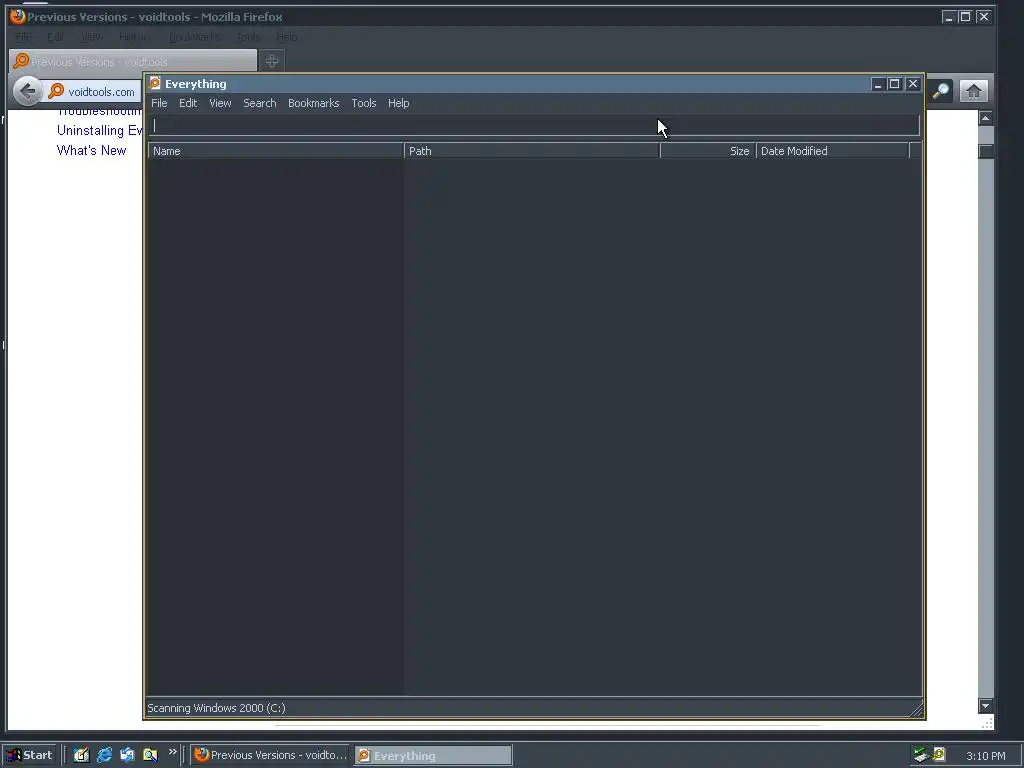Click the Everything title bar app icon

tap(155, 83)
